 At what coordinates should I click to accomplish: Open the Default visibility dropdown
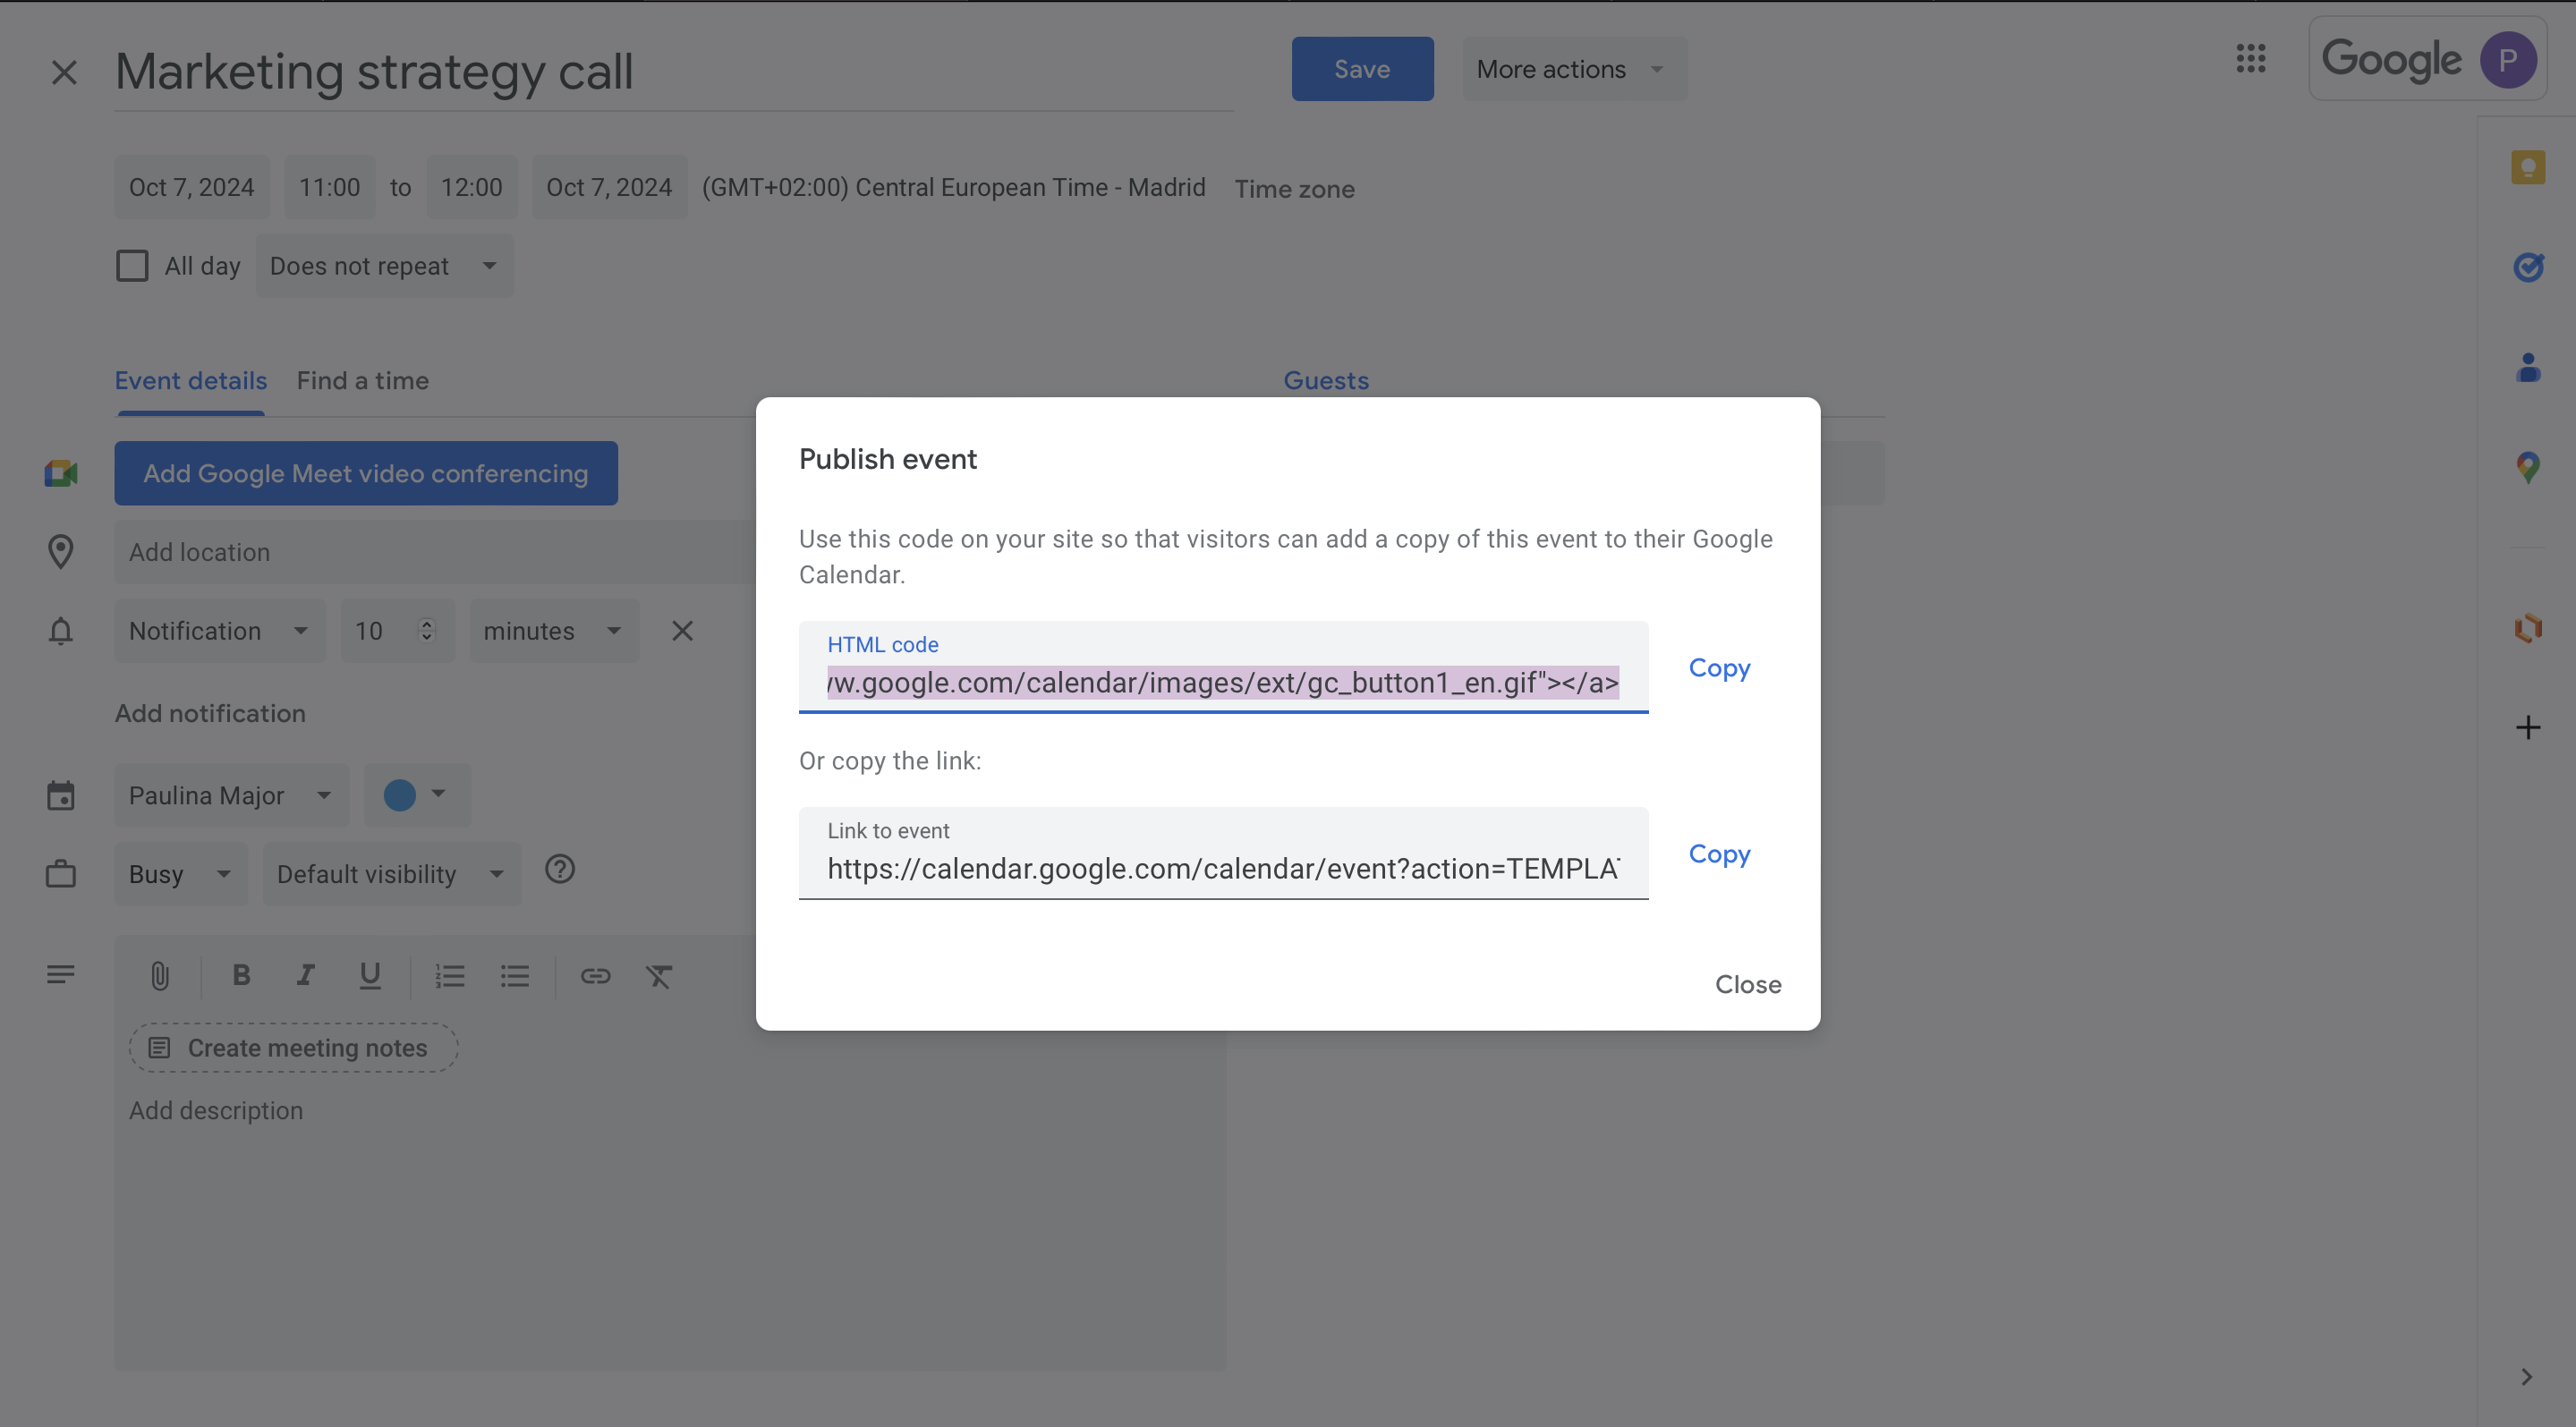(x=390, y=873)
